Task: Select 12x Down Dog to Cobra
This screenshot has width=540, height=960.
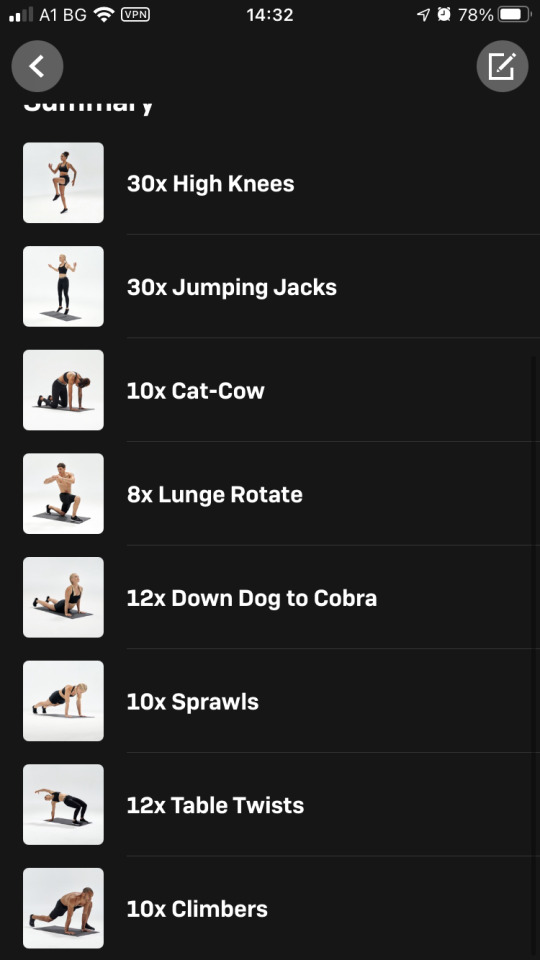Action: (270, 597)
